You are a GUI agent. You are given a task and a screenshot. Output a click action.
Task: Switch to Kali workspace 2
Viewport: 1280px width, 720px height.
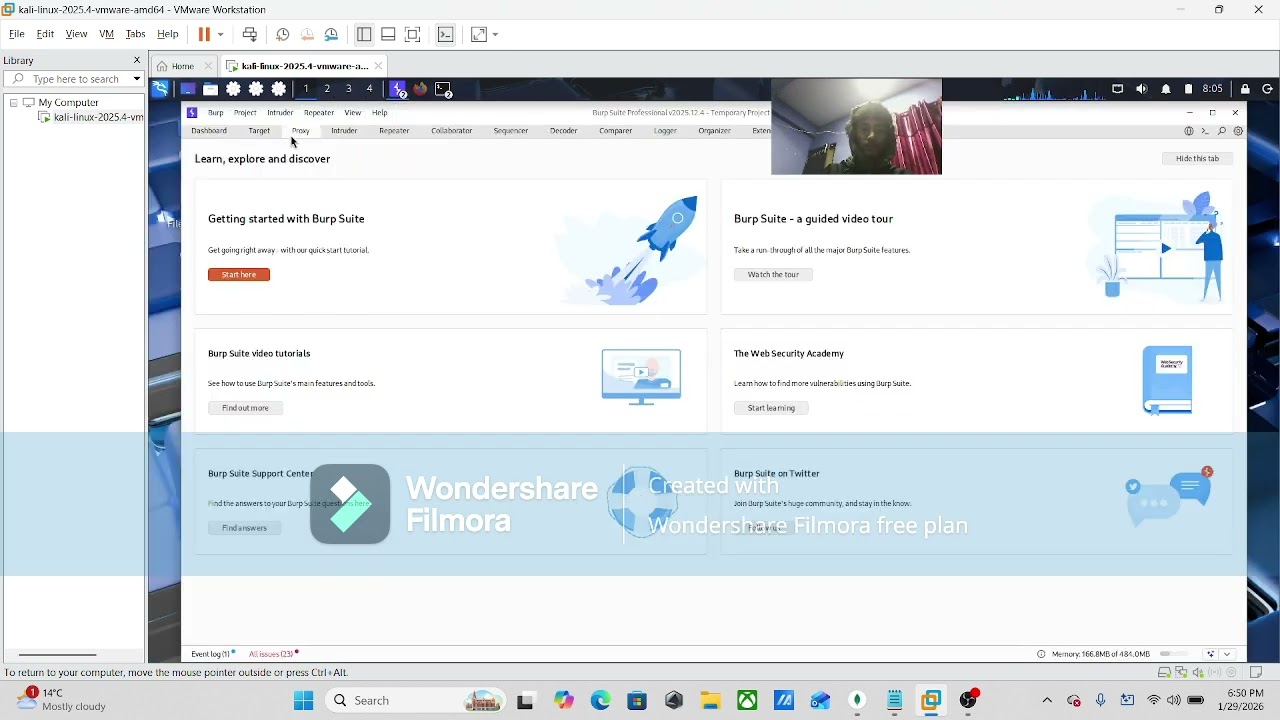[x=327, y=89]
